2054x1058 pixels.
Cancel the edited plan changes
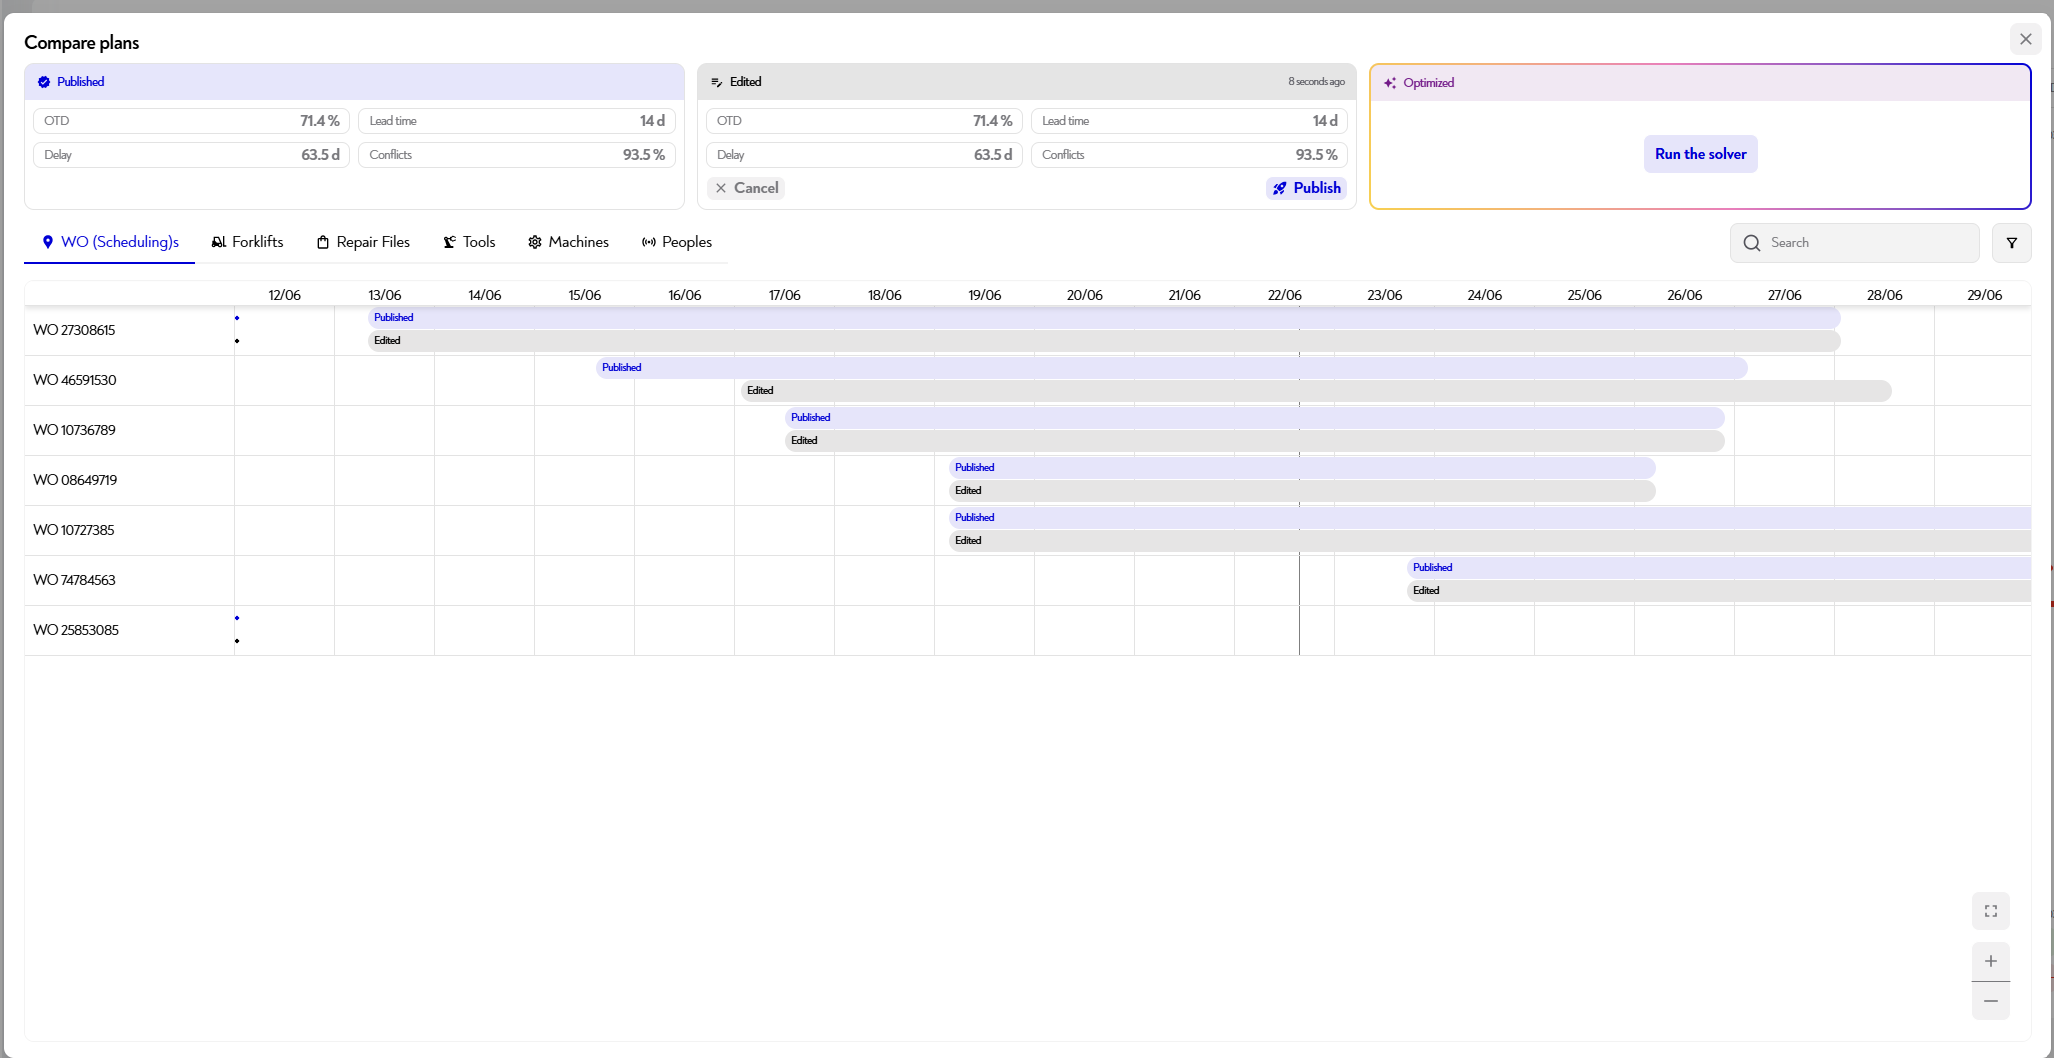coord(746,188)
